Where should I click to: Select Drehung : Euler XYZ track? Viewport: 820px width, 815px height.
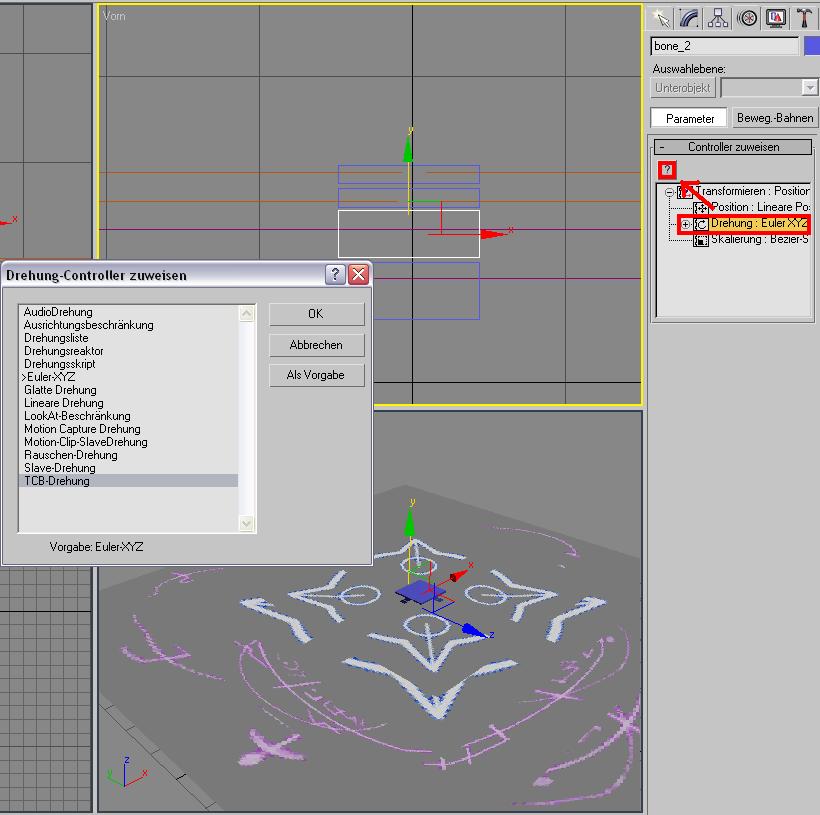coord(759,223)
